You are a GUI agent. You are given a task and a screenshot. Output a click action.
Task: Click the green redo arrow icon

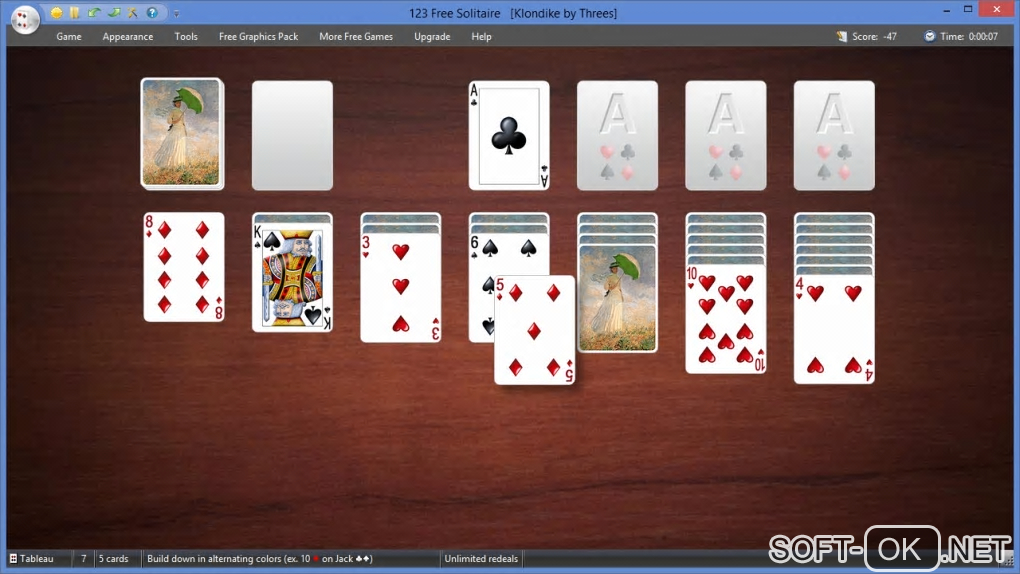click(114, 12)
